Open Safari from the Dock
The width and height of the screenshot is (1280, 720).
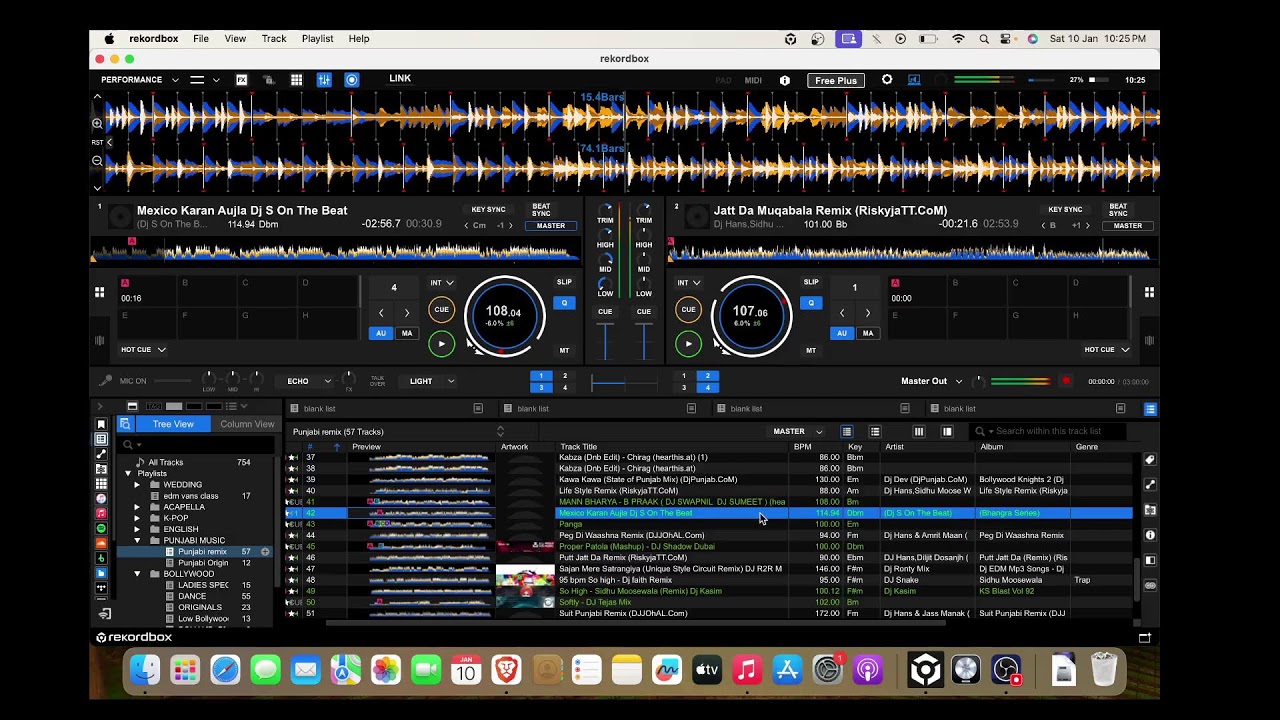[x=225, y=669]
